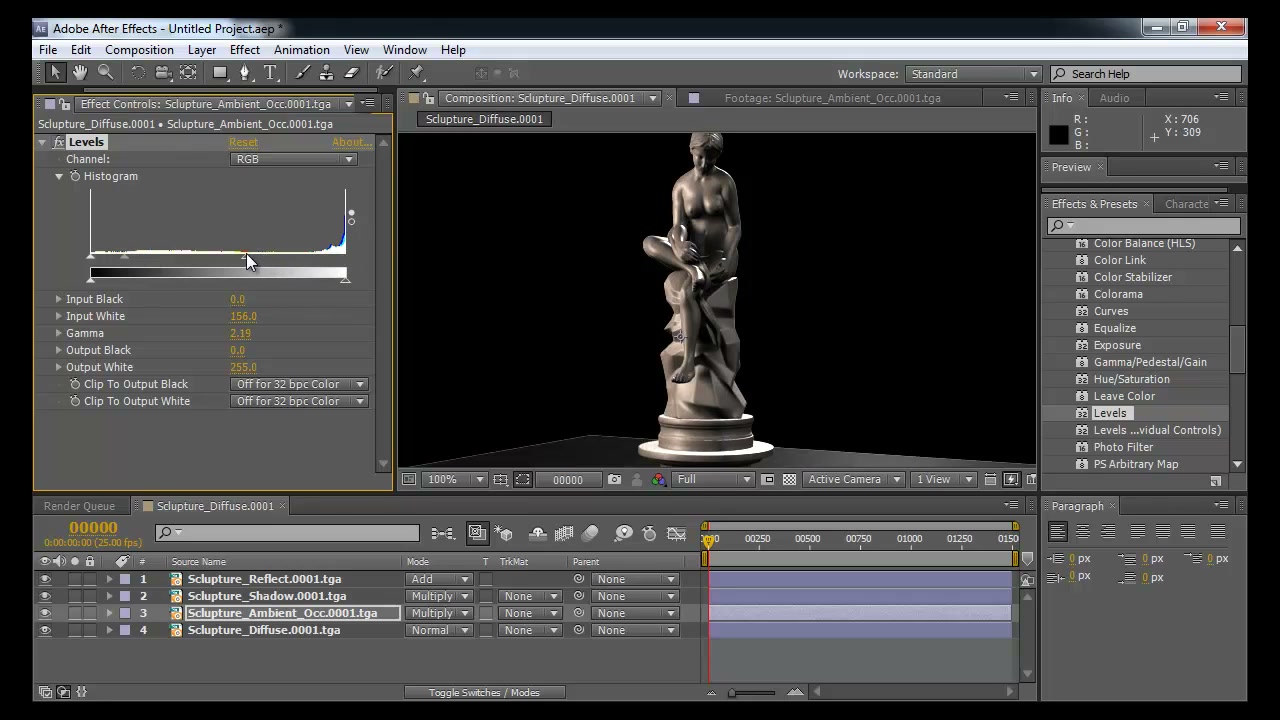
Task: Toggle Preserve Transparency for Sclupture_Reflect layer
Action: 486,579
